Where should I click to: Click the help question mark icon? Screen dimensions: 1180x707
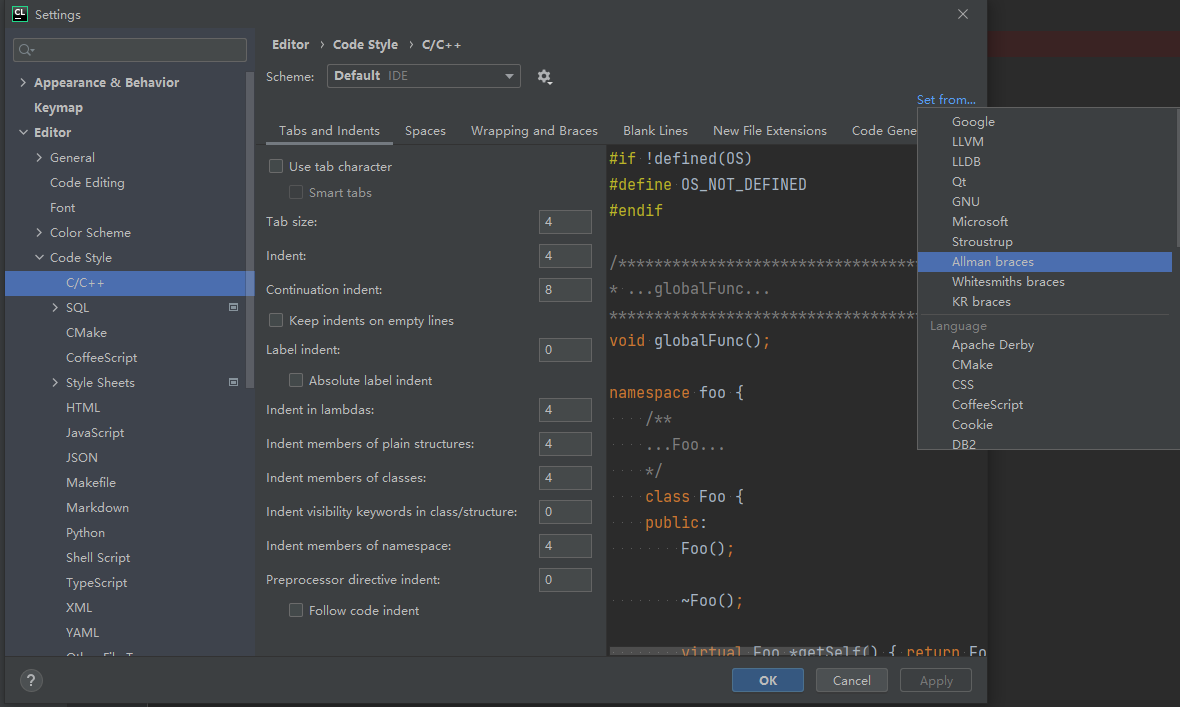point(31,681)
